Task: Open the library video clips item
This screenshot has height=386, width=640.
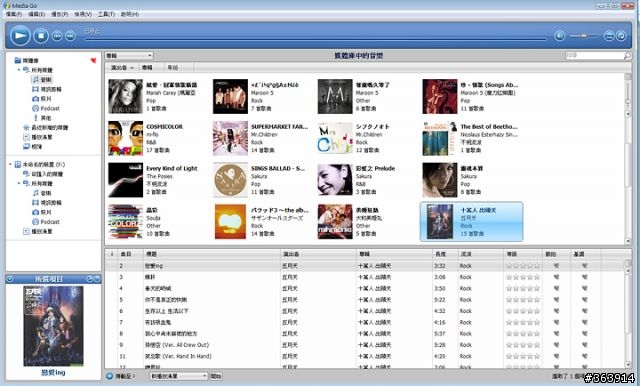Action: pos(47,89)
